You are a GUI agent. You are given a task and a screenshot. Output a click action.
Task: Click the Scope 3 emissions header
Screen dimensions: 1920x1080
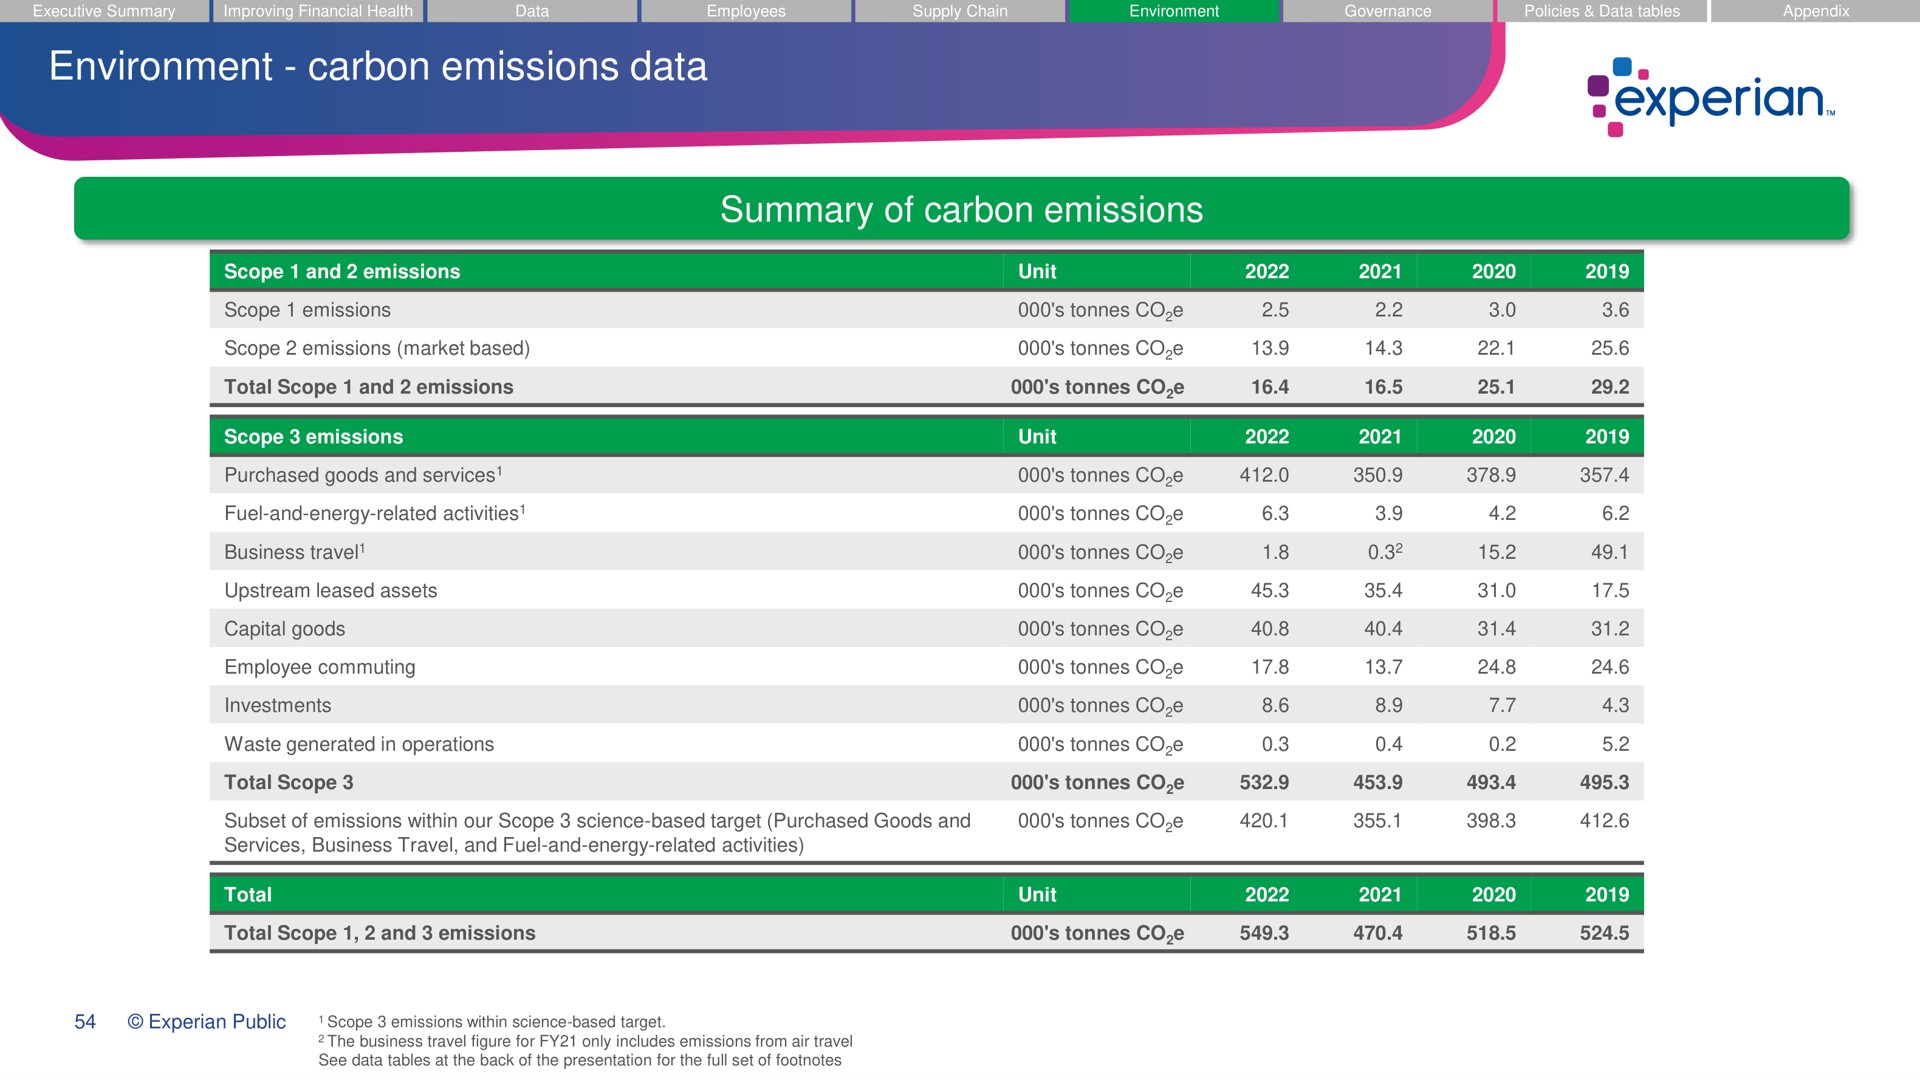coord(313,437)
